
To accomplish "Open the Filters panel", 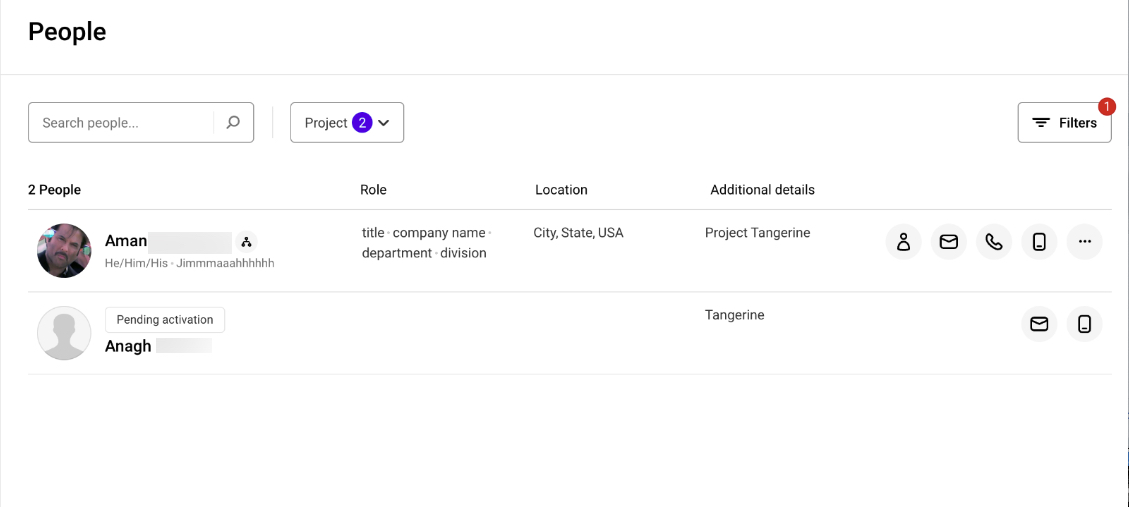I will (x=1064, y=123).
